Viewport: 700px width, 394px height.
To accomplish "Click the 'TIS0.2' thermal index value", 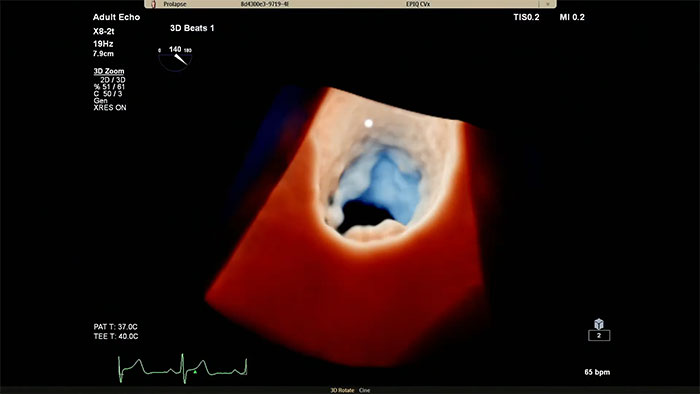I will tap(526, 17).
